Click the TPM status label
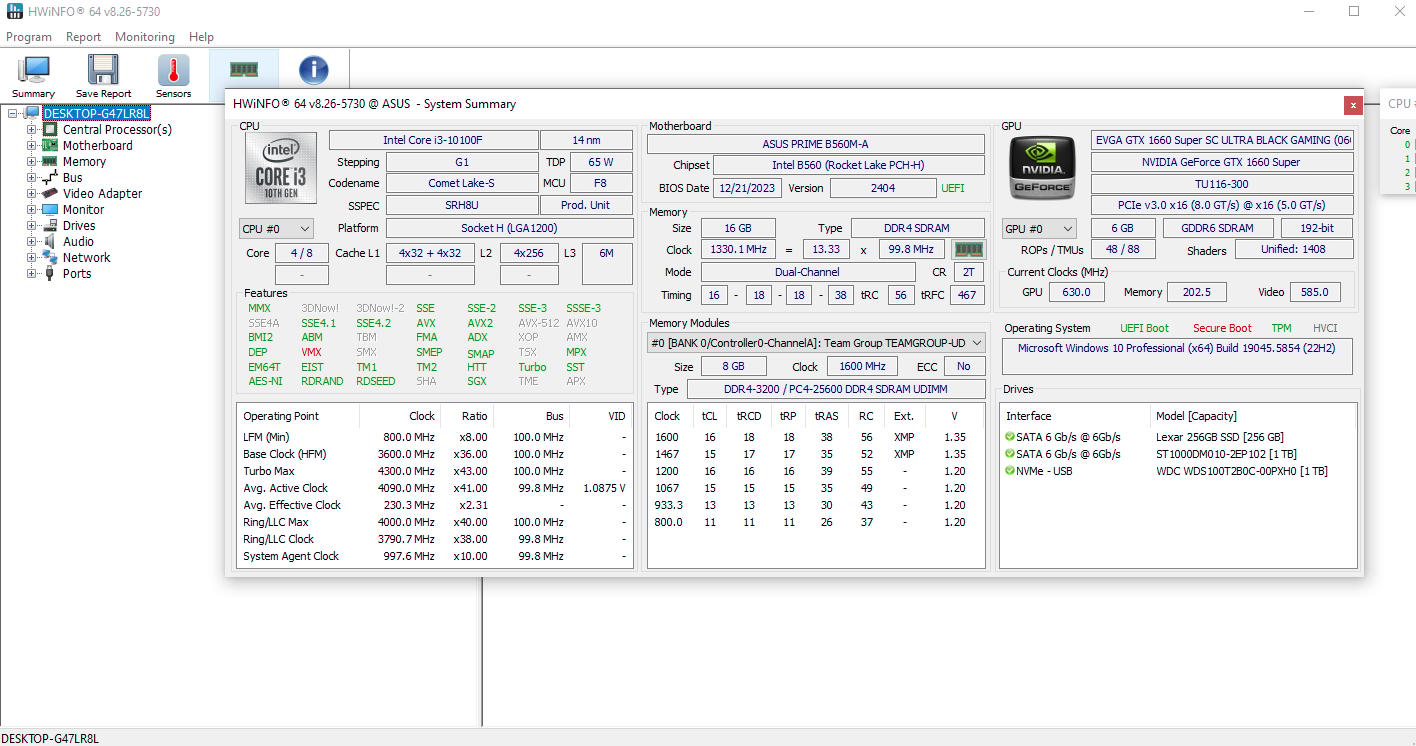The width and height of the screenshot is (1416, 746). pos(1281,328)
